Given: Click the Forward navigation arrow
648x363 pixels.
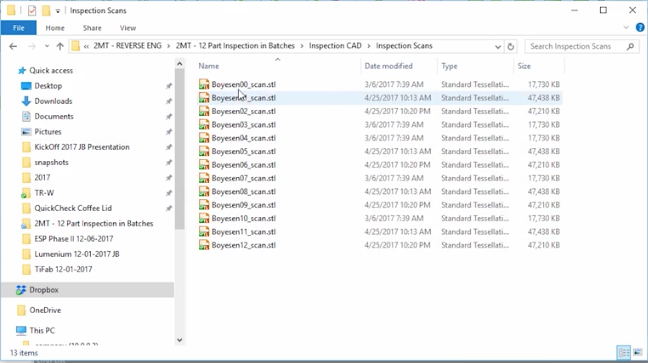Looking at the screenshot, I should [31, 46].
